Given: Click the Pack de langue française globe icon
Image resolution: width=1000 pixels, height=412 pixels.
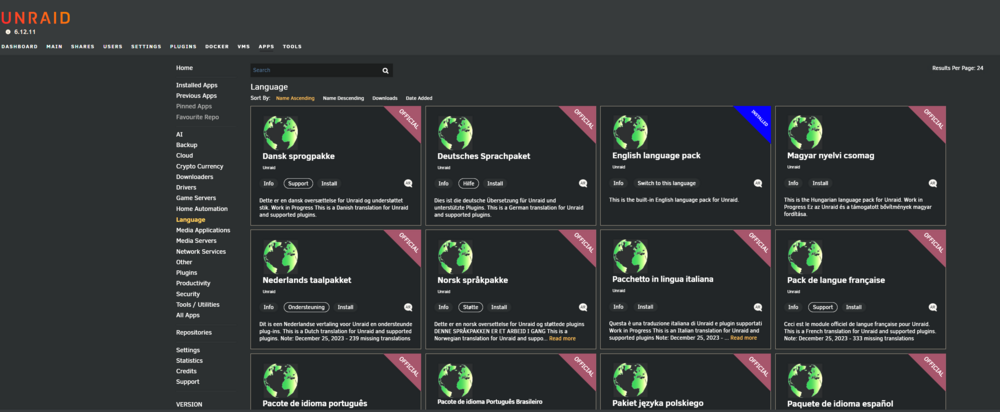Looking at the screenshot, I should point(805,257).
